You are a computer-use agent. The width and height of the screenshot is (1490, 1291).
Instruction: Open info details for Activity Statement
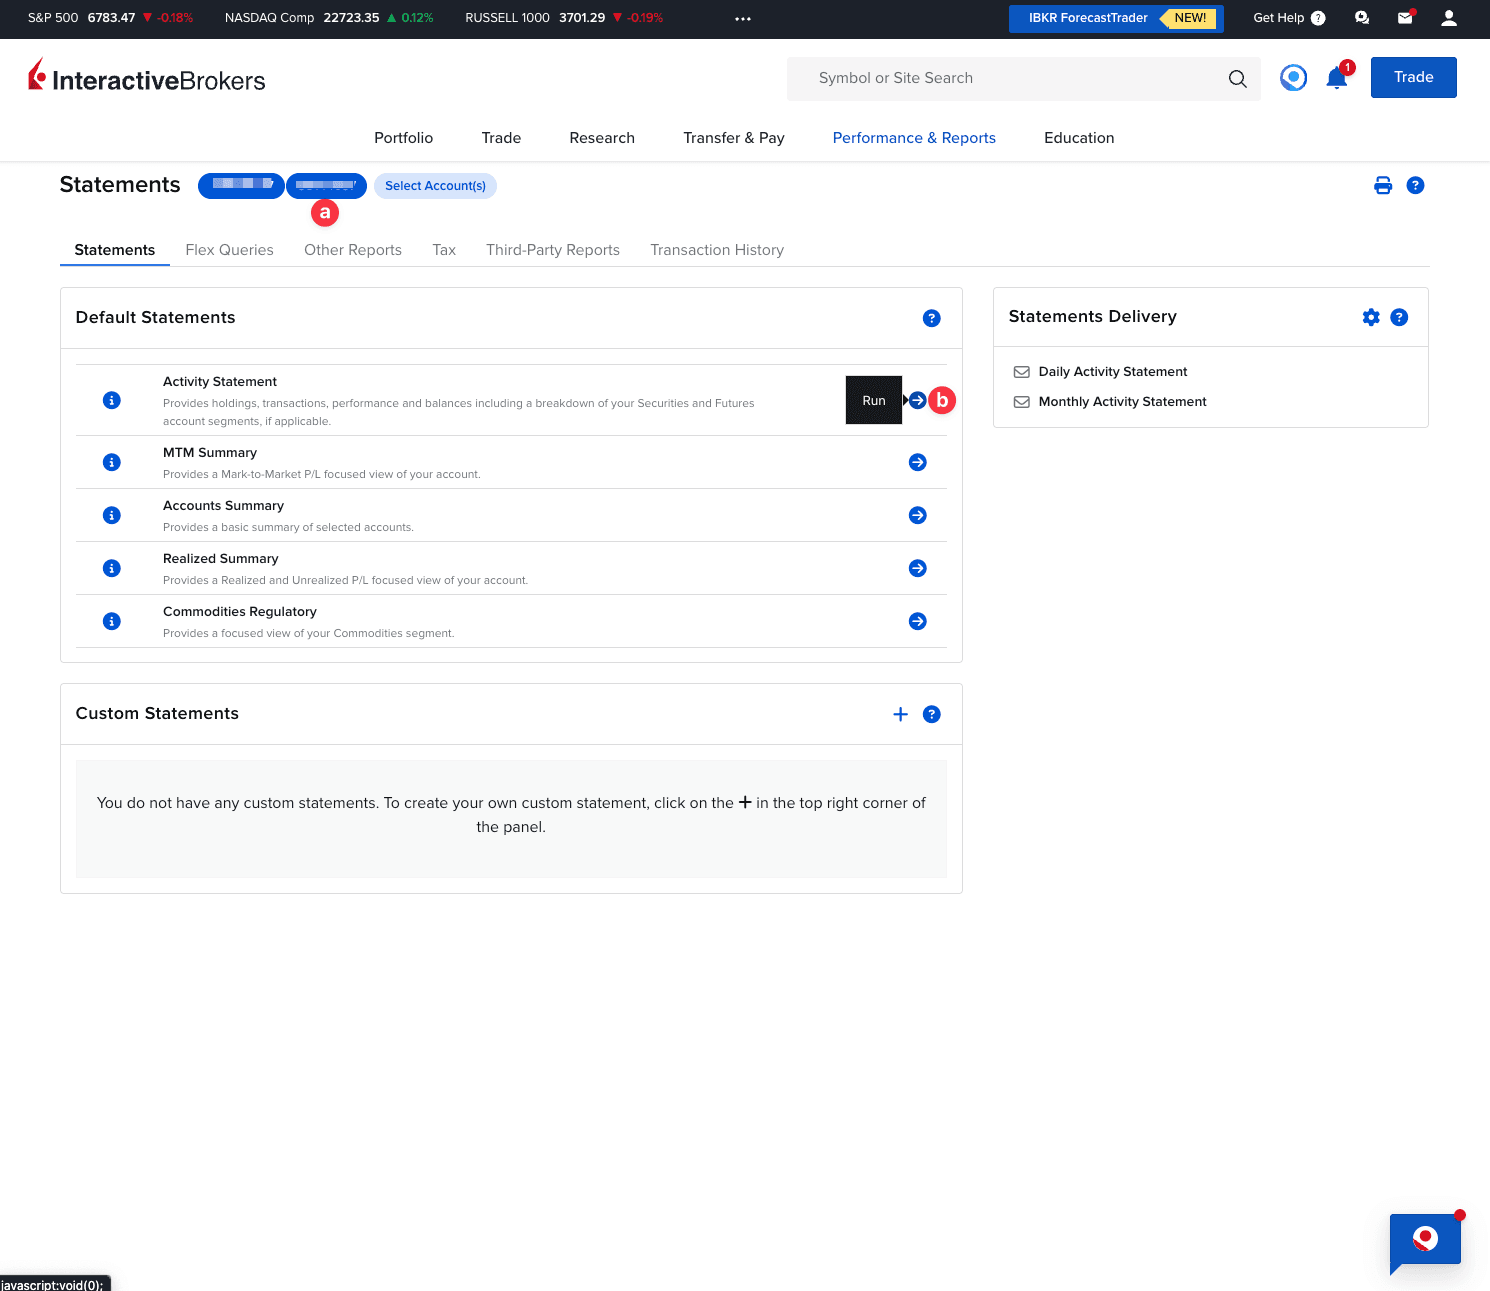111,400
